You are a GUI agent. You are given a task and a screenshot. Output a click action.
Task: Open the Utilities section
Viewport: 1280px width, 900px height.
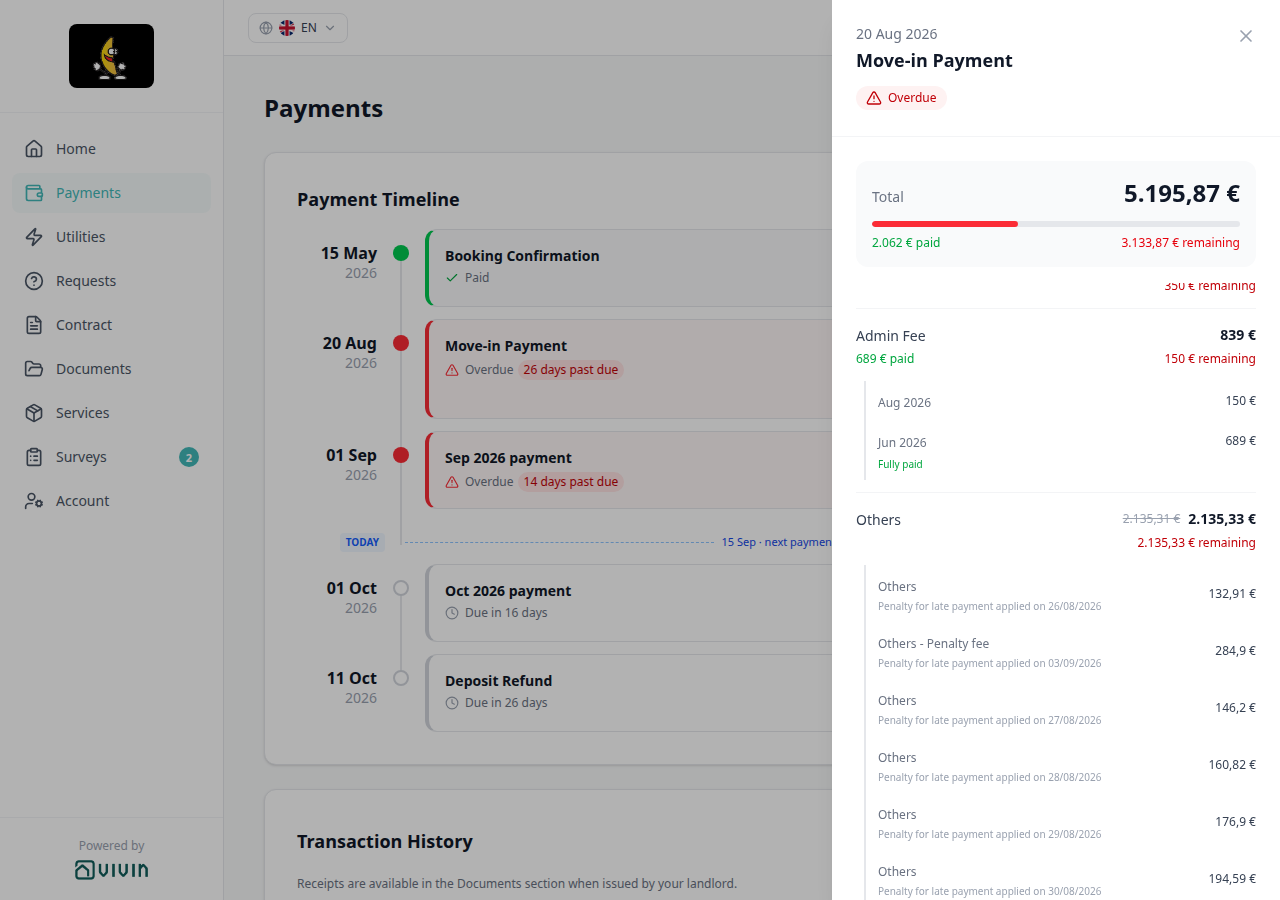(x=111, y=237)
